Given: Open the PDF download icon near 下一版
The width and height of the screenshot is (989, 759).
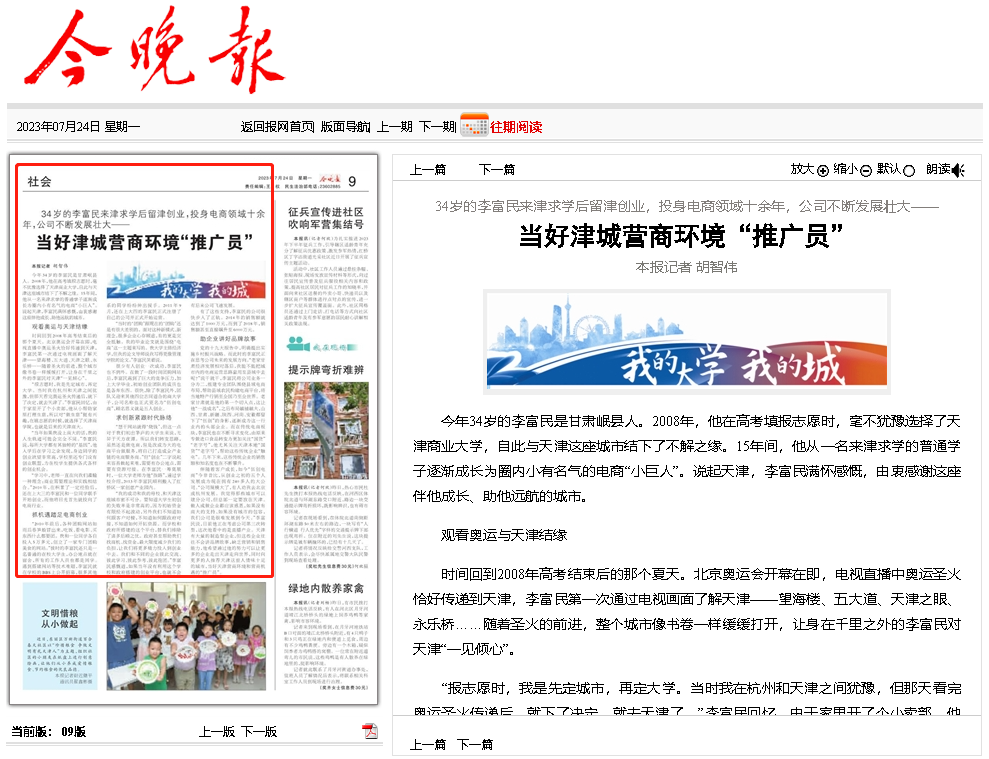Looking at the screenshot, I should (x=371, y=731).
